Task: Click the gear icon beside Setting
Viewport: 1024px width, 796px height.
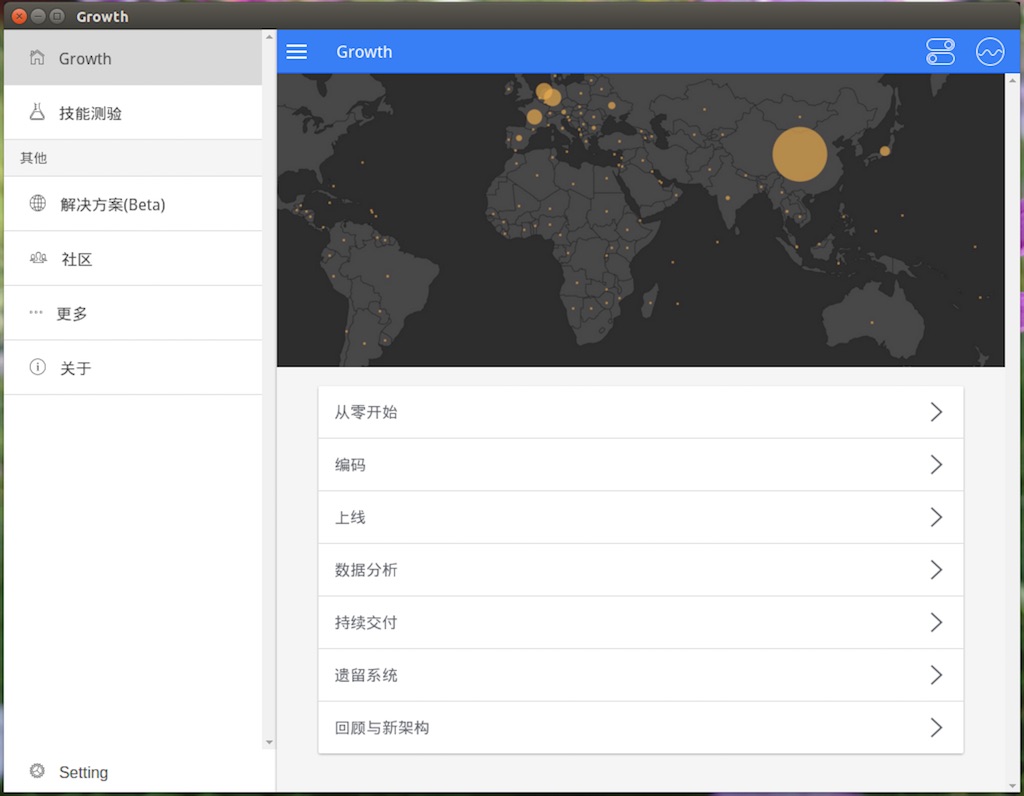Action: coord(37,771)
